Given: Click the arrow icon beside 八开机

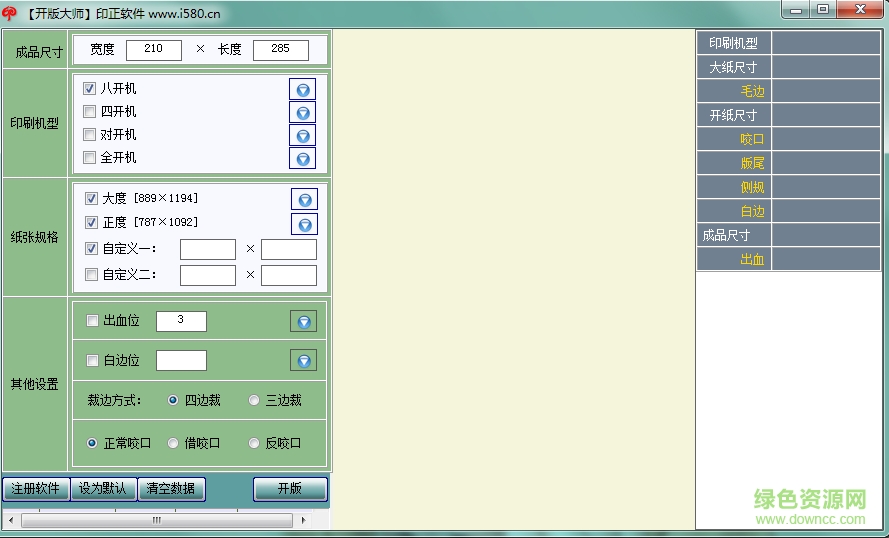Looking at the screenshot, I should 302,89.
